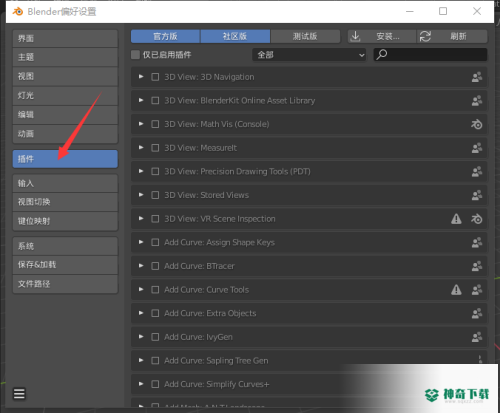
Task: Open the 动画 preferences section
Action: coord(65,134)
